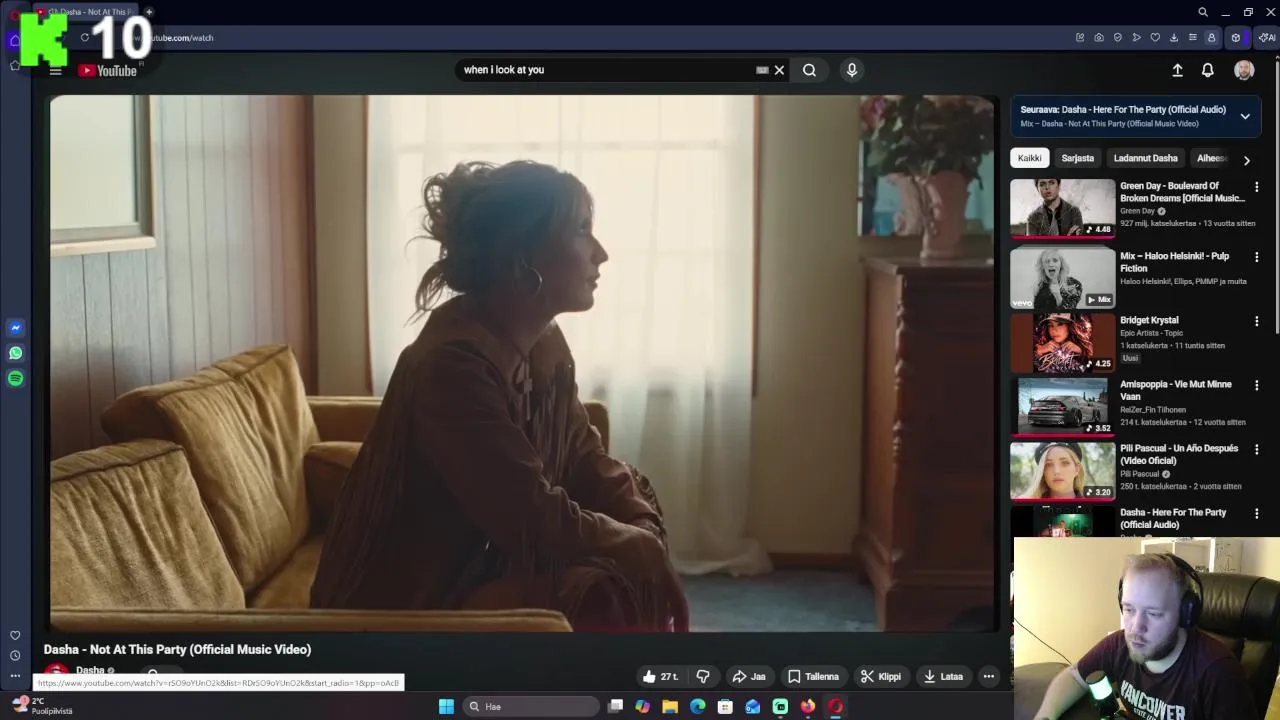This screenshot has width=1280, height=720.
Task: Expand the Seuraava mix playlist panel chevron
Action: pyautogui.click(x=1245, y=116)
